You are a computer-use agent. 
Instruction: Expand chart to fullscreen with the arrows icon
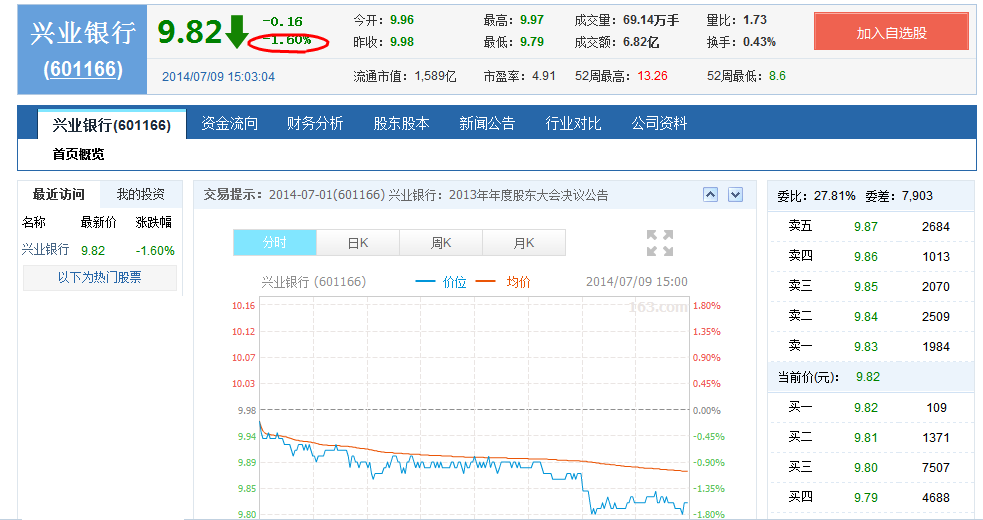point(660,243)
